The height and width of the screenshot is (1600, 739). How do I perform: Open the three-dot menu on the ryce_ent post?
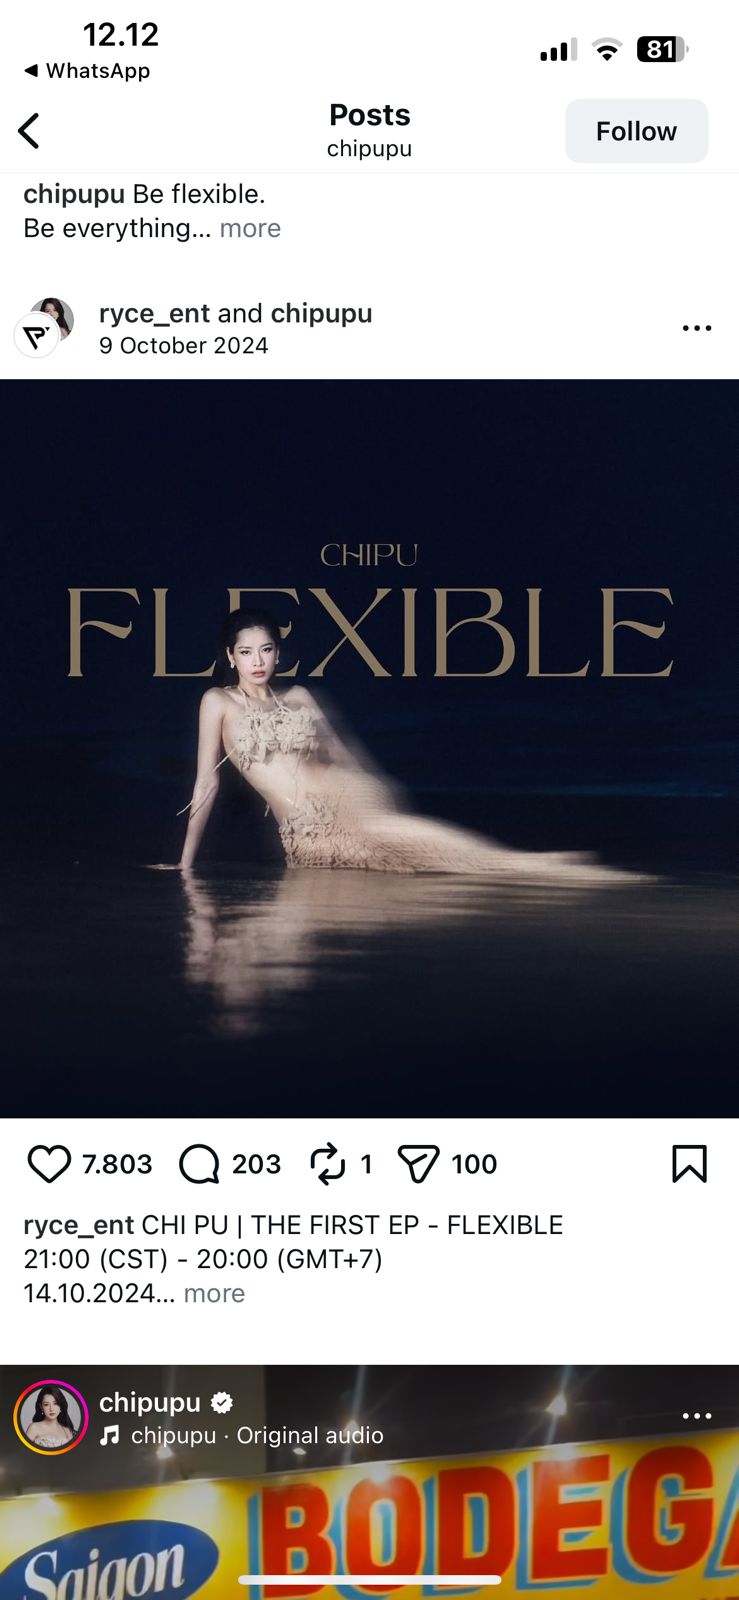tap(696, 328)
